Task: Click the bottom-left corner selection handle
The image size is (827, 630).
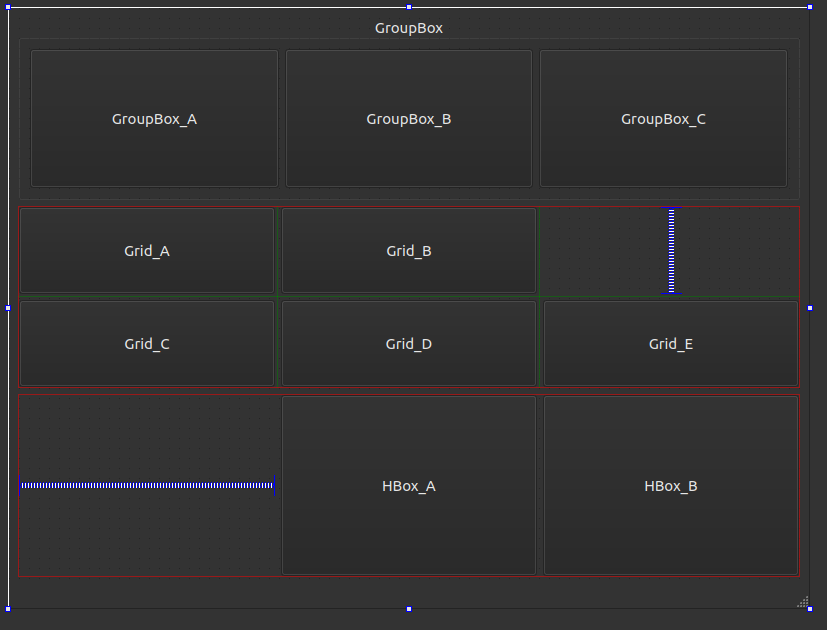Action: click(x=8, y=609)
